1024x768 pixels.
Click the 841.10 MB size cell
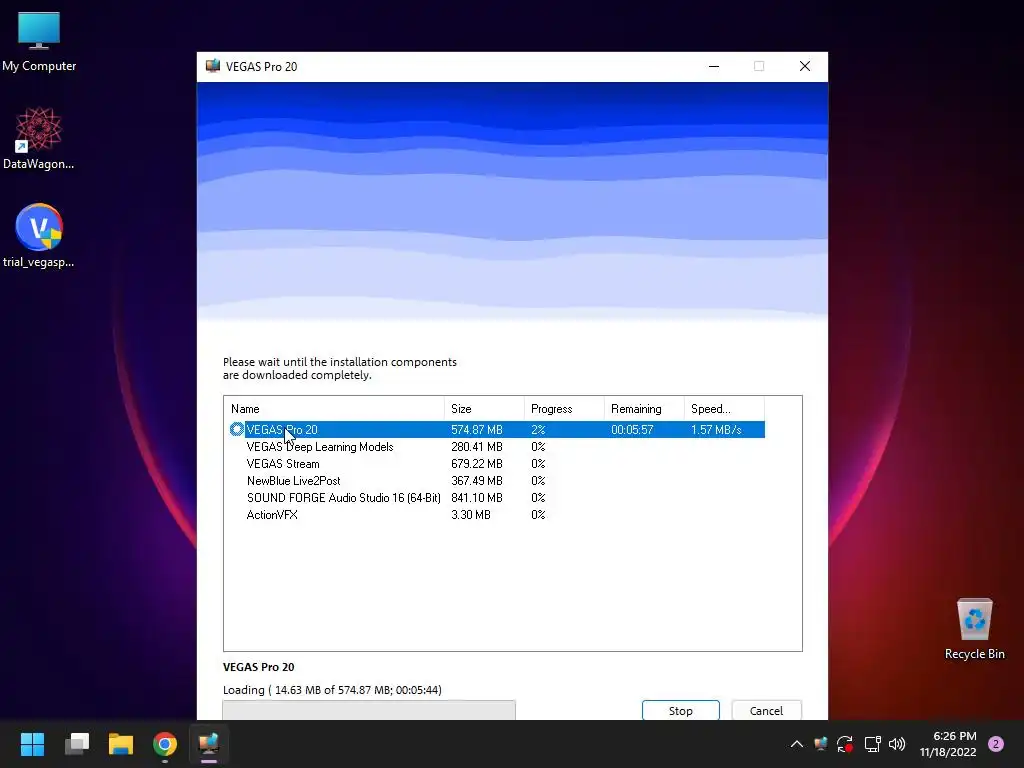477,498
